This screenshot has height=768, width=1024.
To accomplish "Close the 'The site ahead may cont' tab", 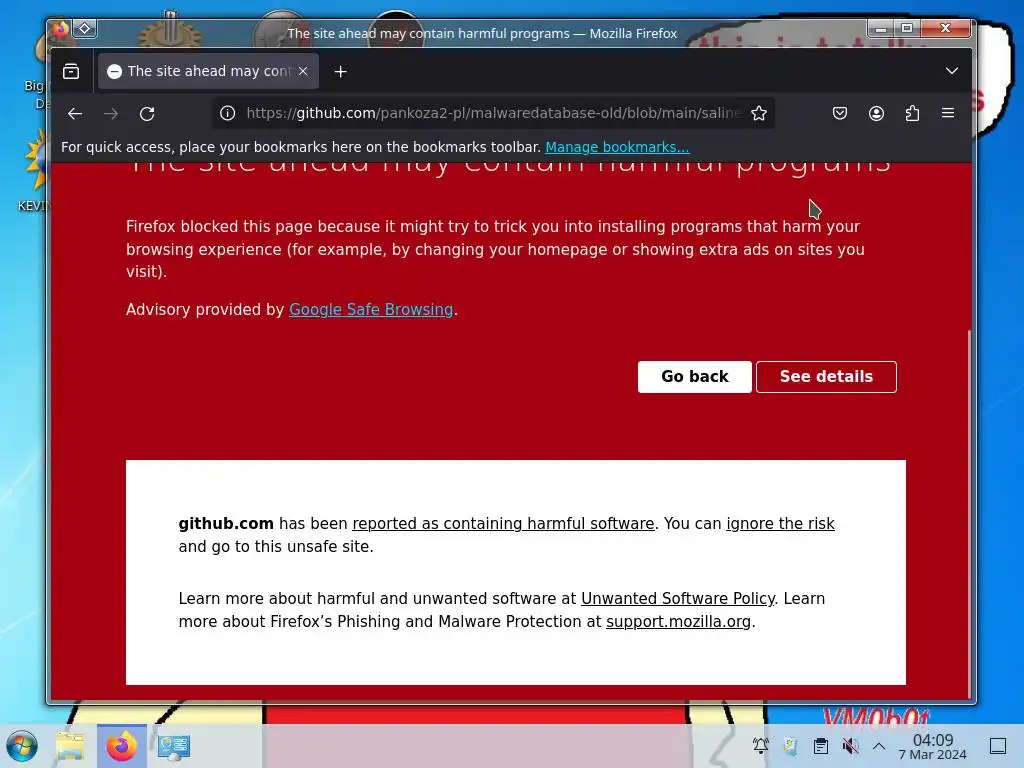I will tap(303, 71).
